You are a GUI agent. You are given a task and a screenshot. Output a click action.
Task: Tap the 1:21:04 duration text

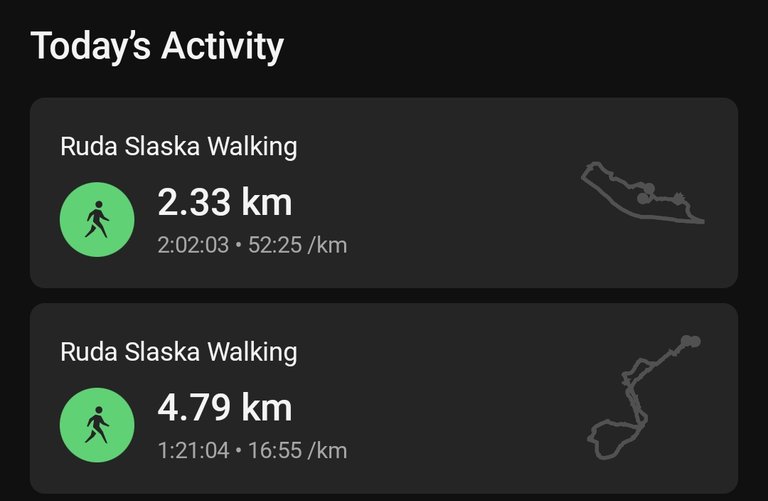193,450
